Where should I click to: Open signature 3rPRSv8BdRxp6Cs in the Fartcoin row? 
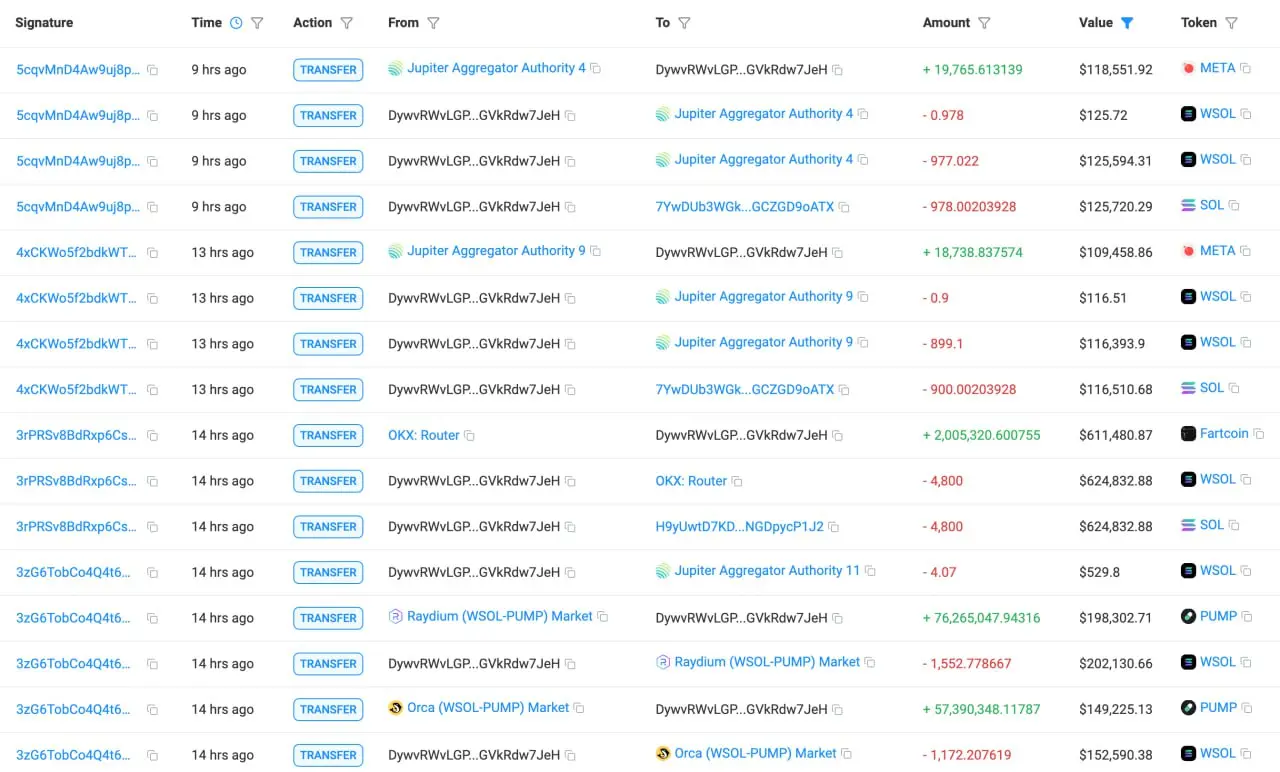click(77, 436)
